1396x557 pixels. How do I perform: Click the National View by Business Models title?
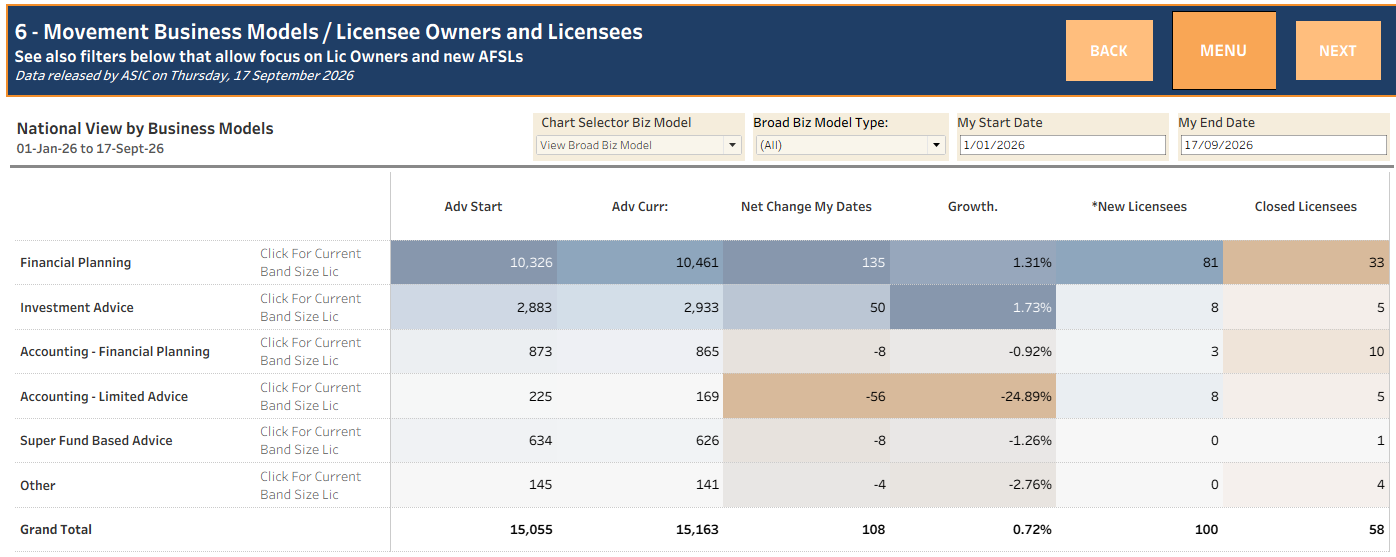coord(145,128)
